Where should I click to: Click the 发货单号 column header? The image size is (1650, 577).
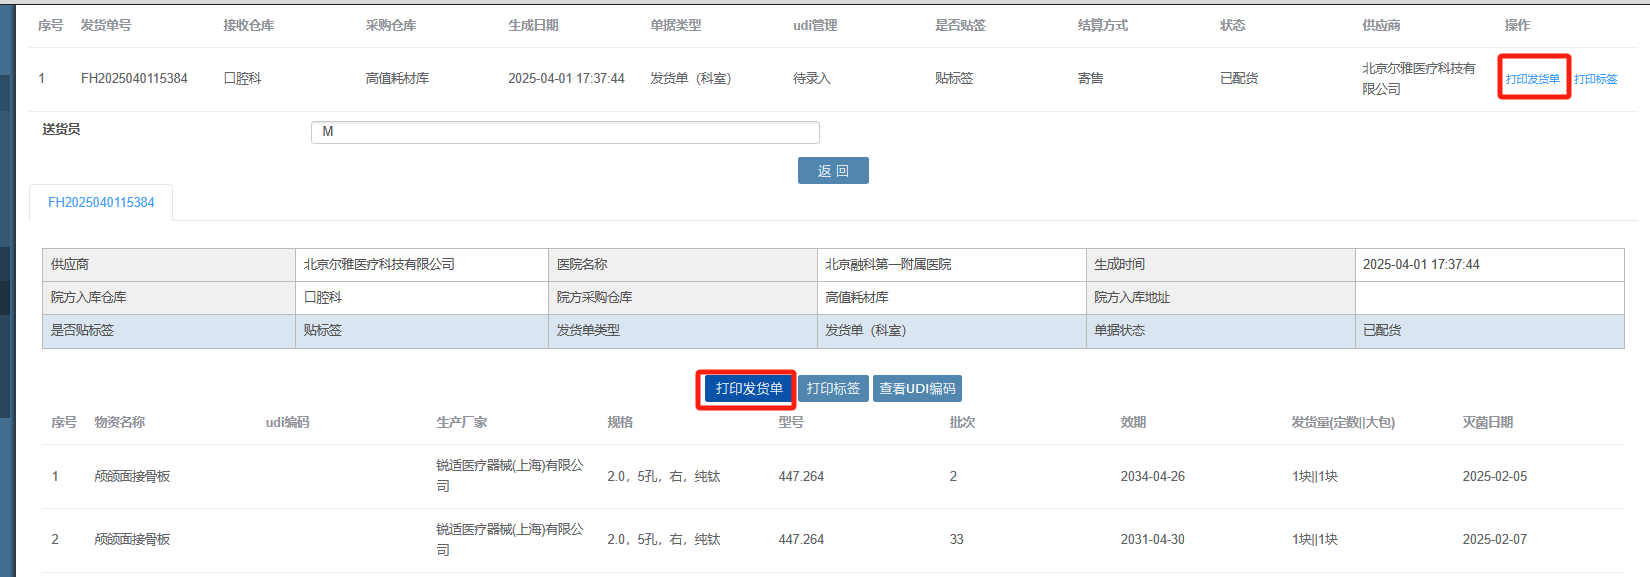click(x=106, y=25)
